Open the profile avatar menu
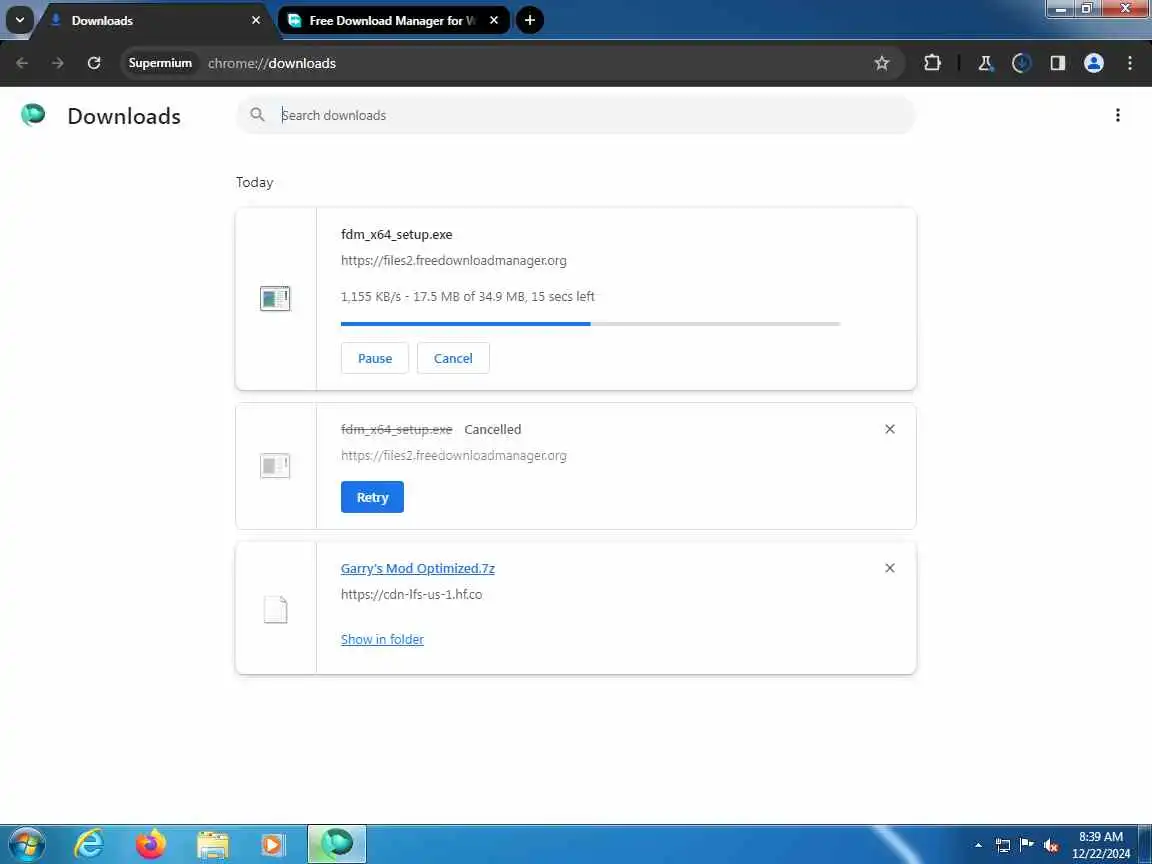 coord(1093,63)
